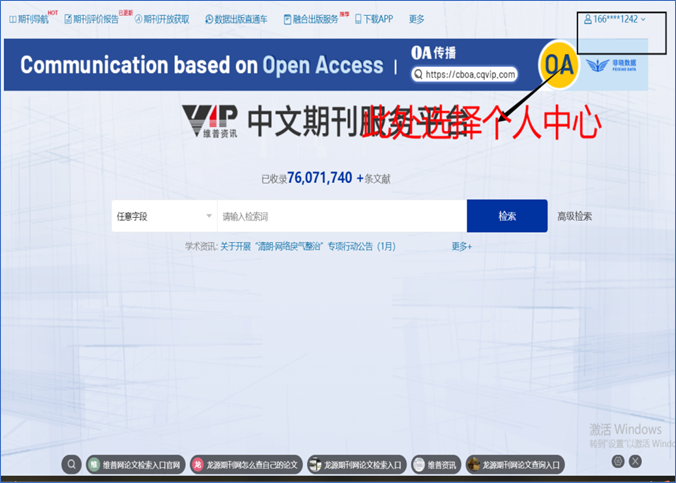
Task: Open the 清朗·网络戾气整治 announcement link
Action: point(308,247)
